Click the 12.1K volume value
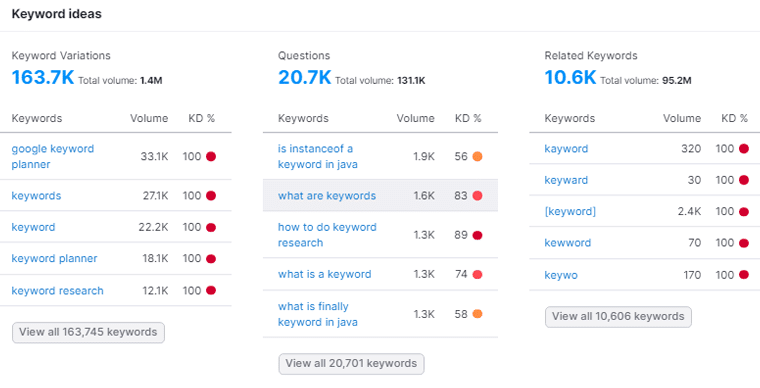Image resolution: width=760 pixels, height=388 pixels. [x=155, y=291]
